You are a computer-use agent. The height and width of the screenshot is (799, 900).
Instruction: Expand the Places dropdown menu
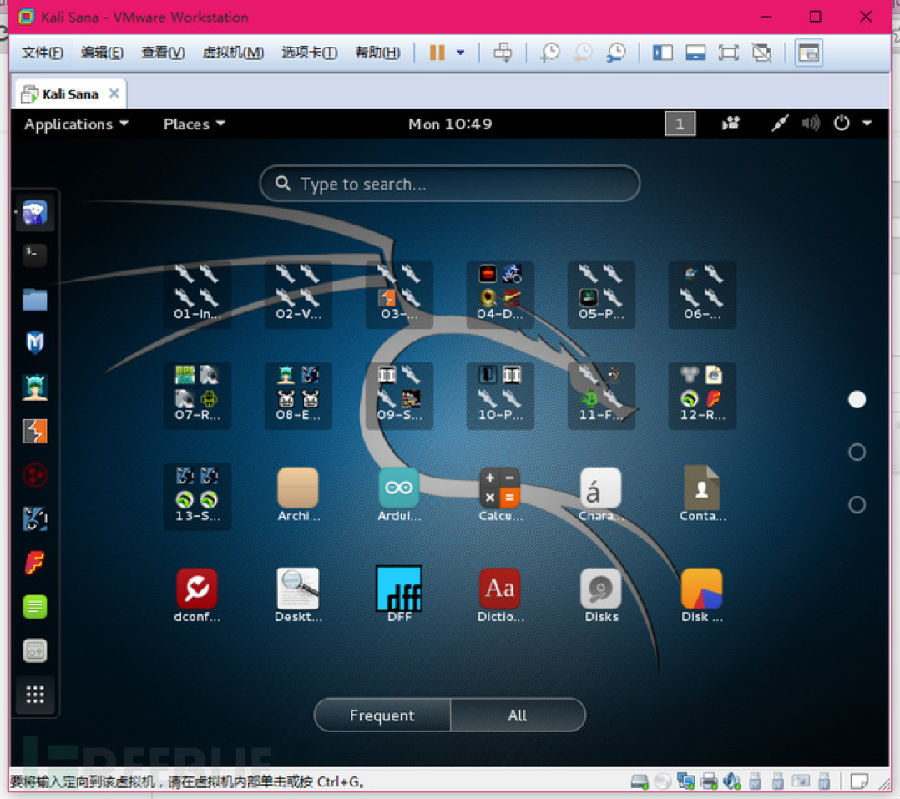pyautogui.click(x=194, y=124)
